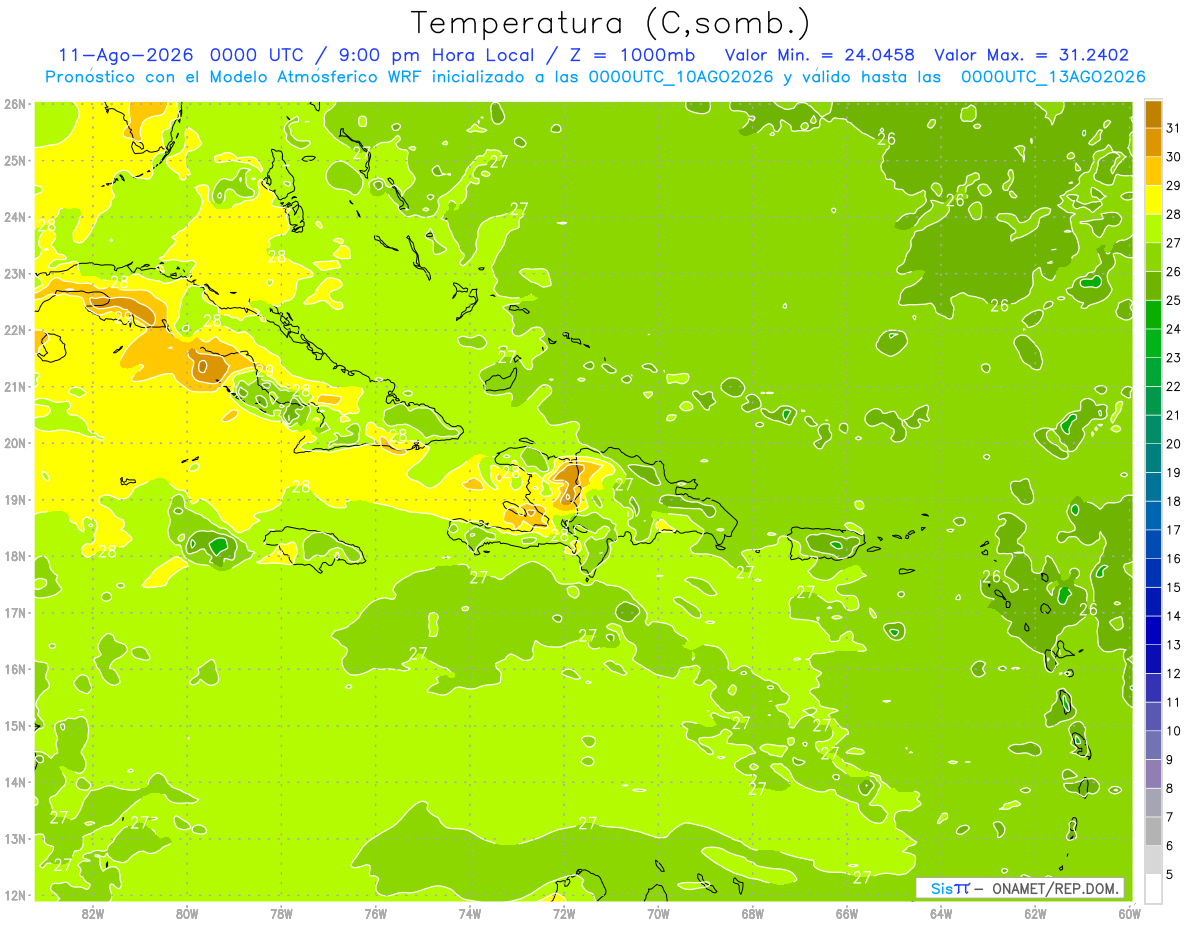
Task: Click the legend segment between 24 and 25
Action: pos(1153,314)
